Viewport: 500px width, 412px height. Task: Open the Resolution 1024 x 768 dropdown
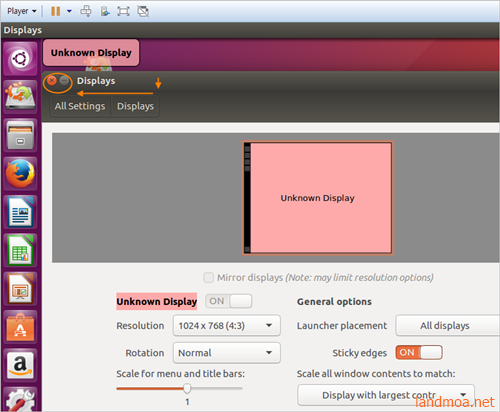[x=227, y=325]
